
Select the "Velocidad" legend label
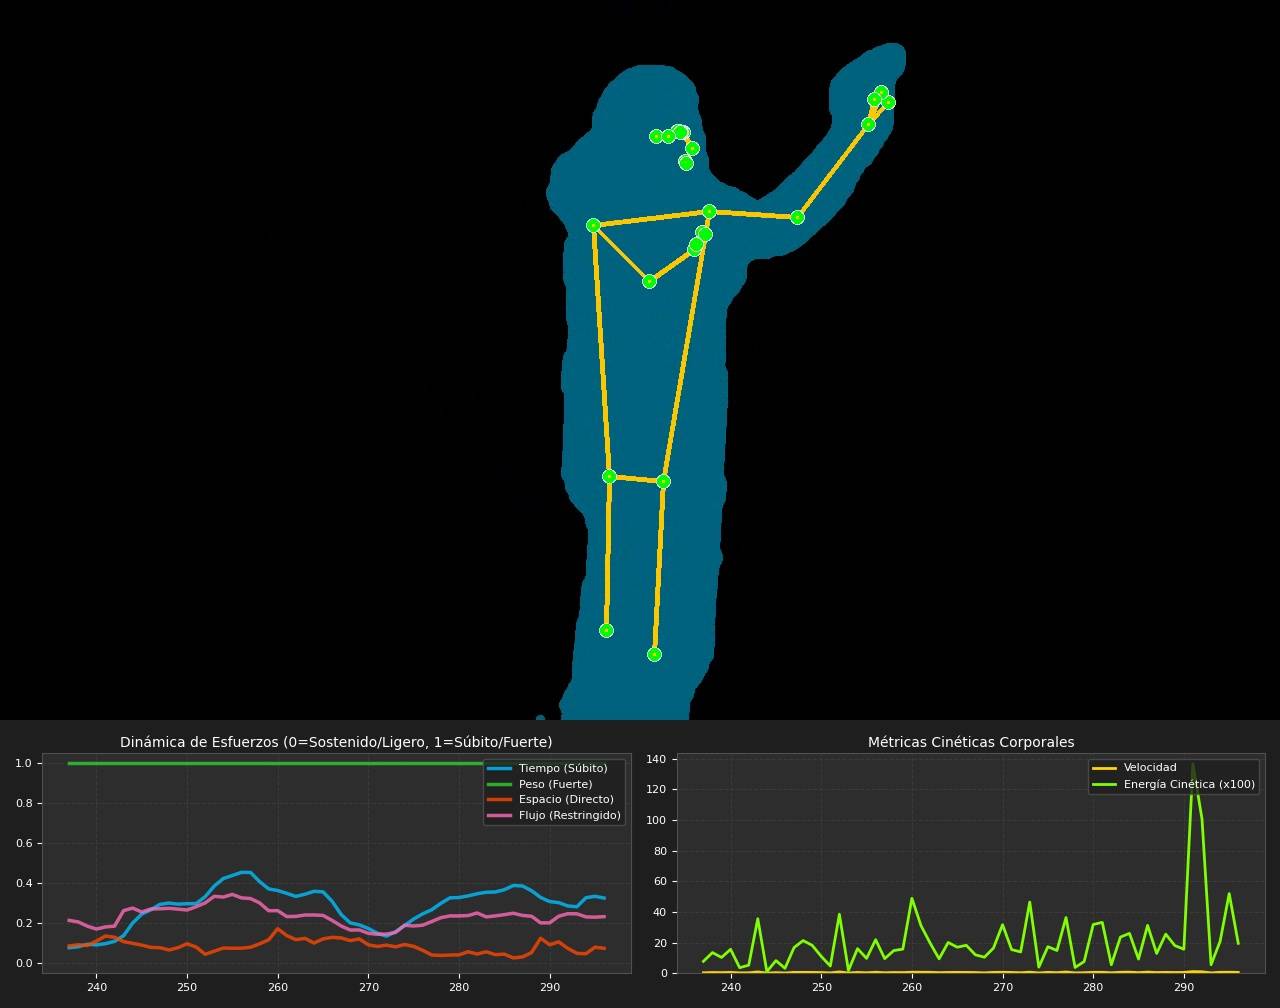(x=1150, y=768)
